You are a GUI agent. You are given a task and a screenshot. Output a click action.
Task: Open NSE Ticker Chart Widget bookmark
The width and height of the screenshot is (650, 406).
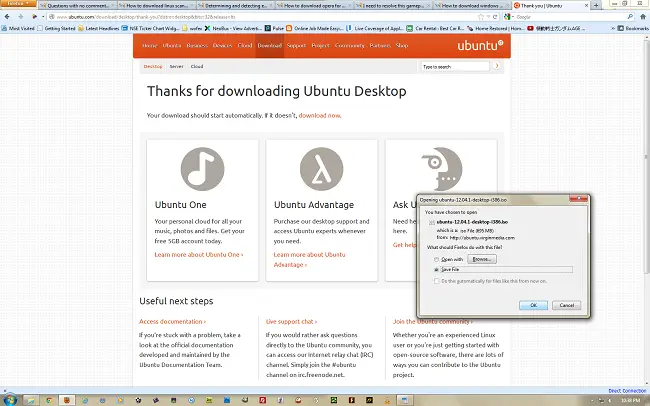[x=150, y=28]
